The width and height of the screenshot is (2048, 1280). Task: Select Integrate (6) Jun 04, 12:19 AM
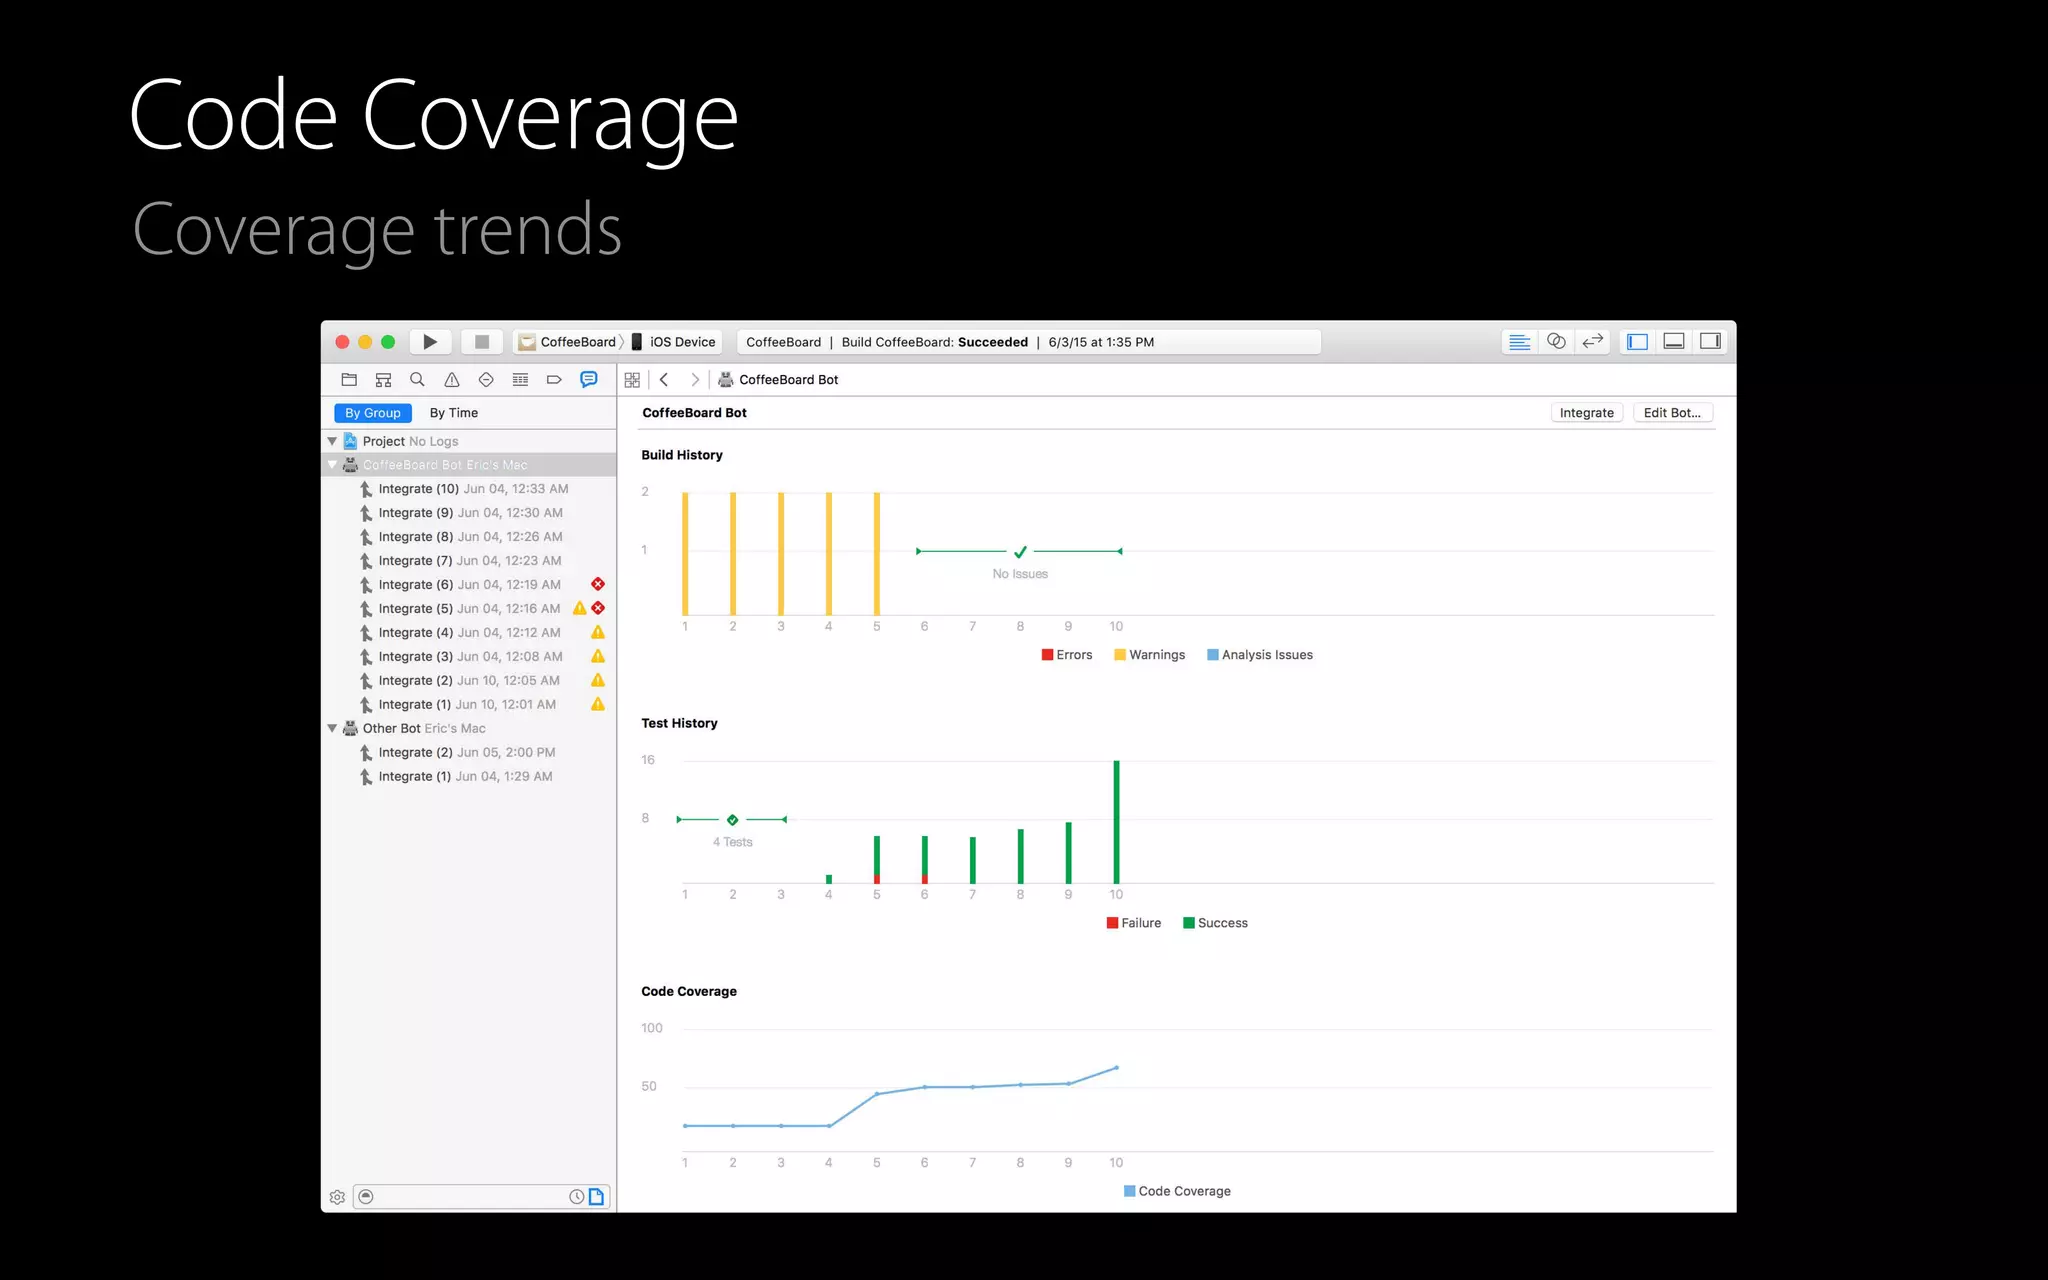(468, 585)
